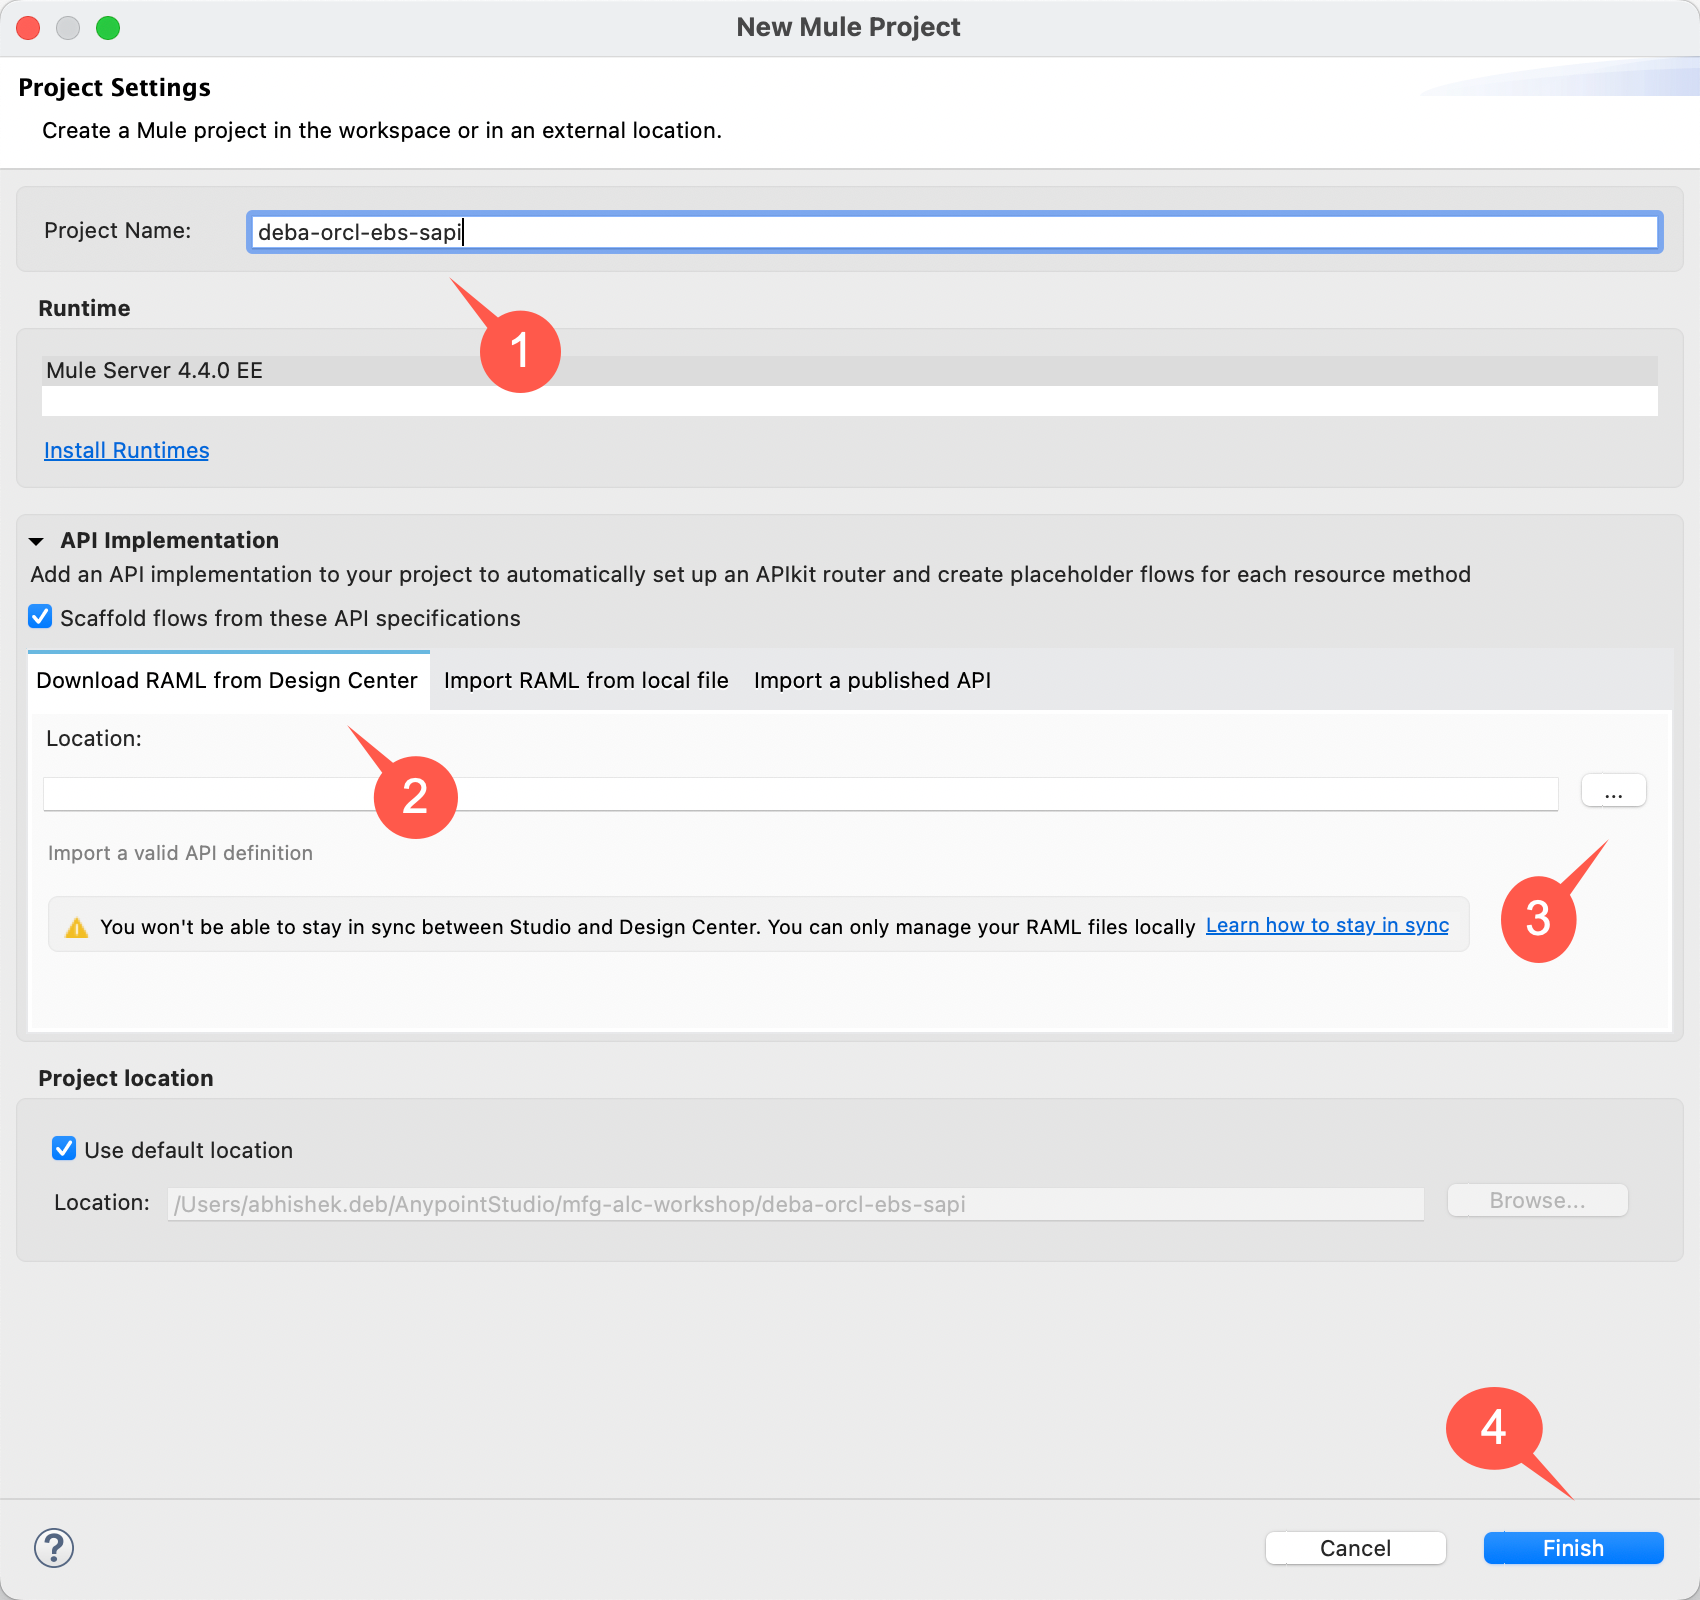Uncheck Use default location checkbox
Screen dimensions: 1700x1600
tap(64, 1149)
